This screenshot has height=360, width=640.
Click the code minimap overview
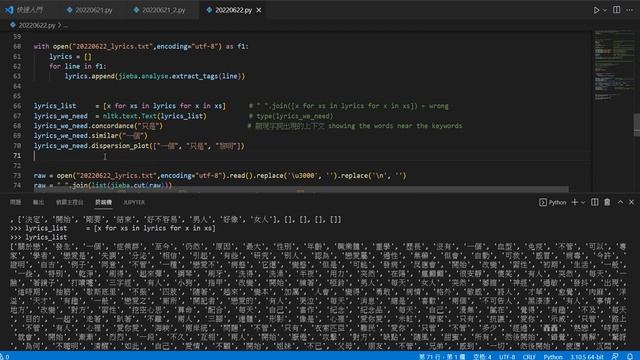click(x=613, y=65)
